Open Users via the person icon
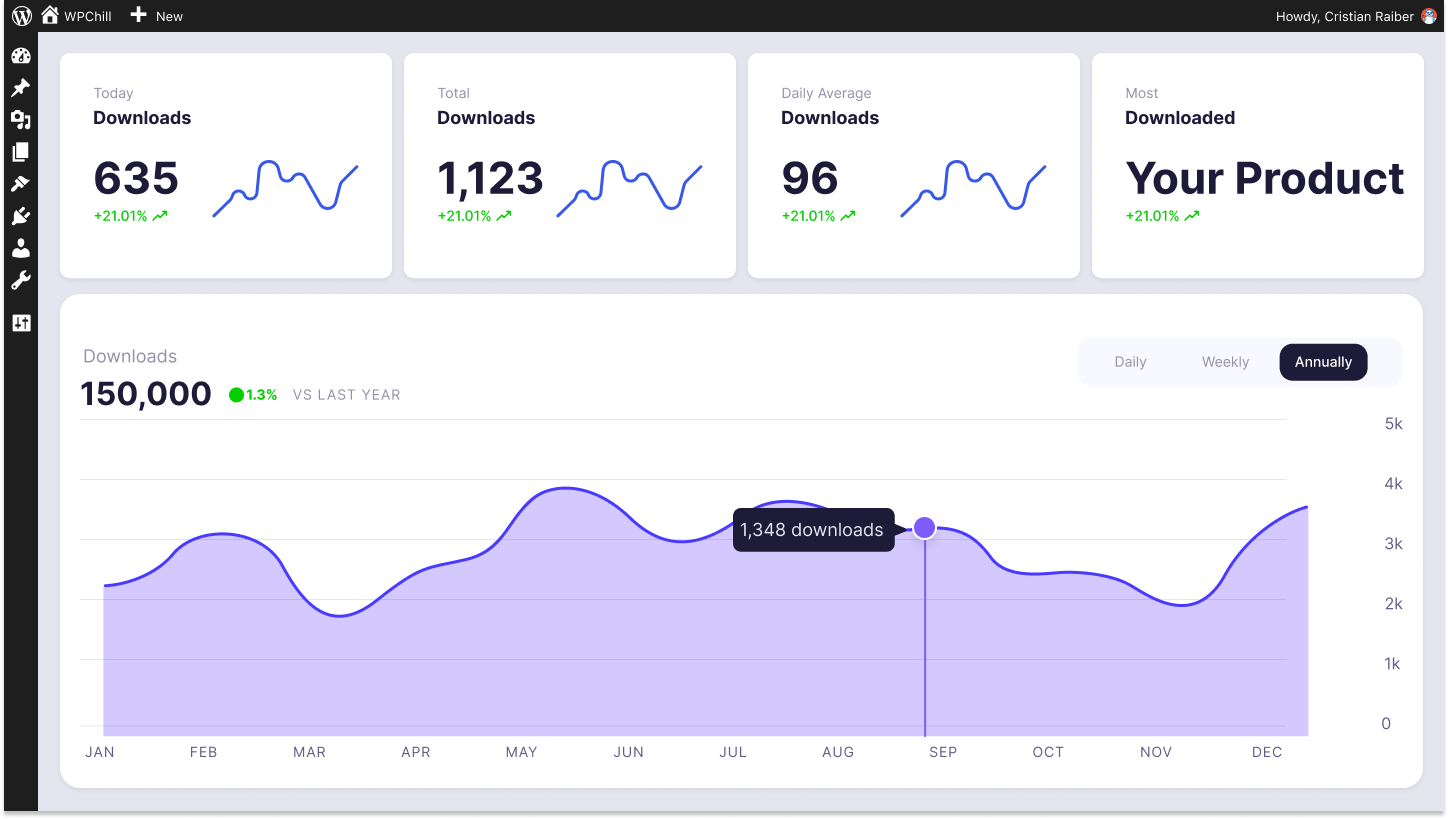Screen dimensions: 1448x819 coord(21,248)
